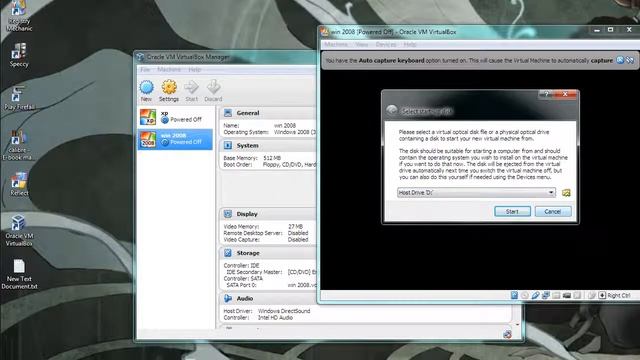640x360 pixels.
Task: Click the mouse integration status bar icon
Action: tap(591, 295)
